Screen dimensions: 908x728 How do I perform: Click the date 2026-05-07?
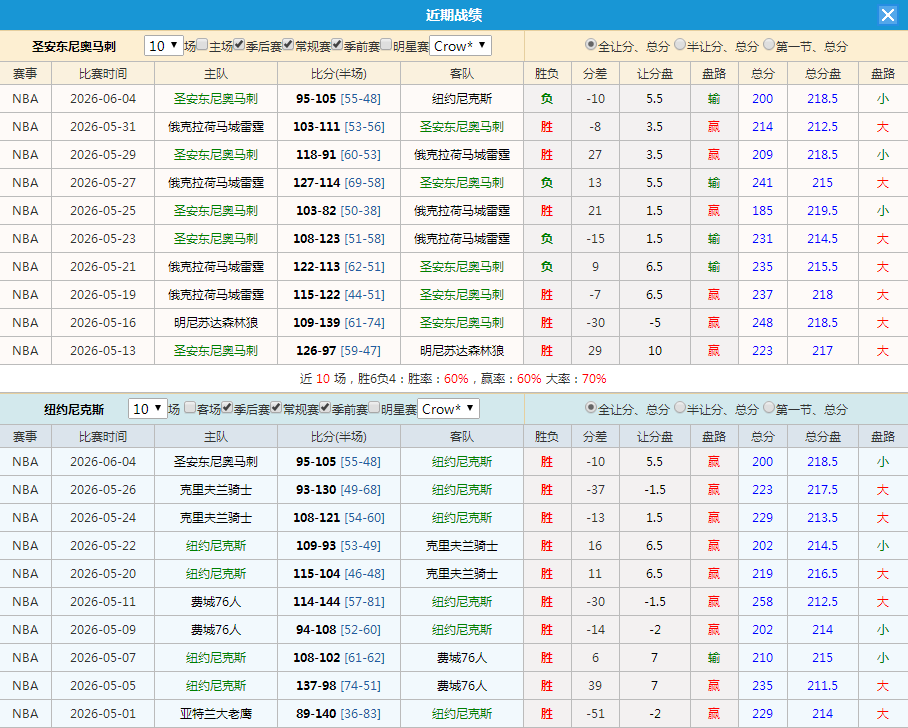click(x=103, y=658)
